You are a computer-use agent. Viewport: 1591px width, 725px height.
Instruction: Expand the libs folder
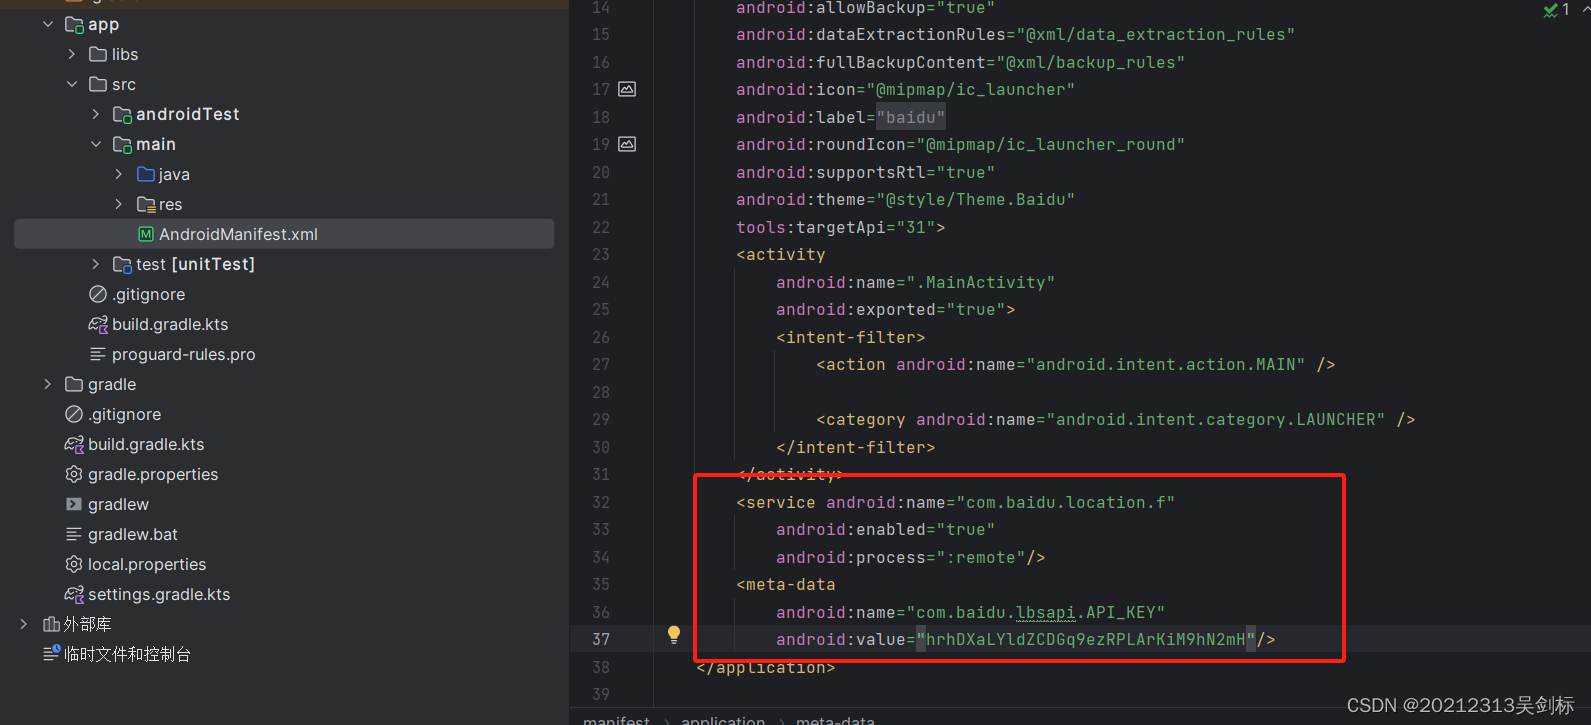72,54
